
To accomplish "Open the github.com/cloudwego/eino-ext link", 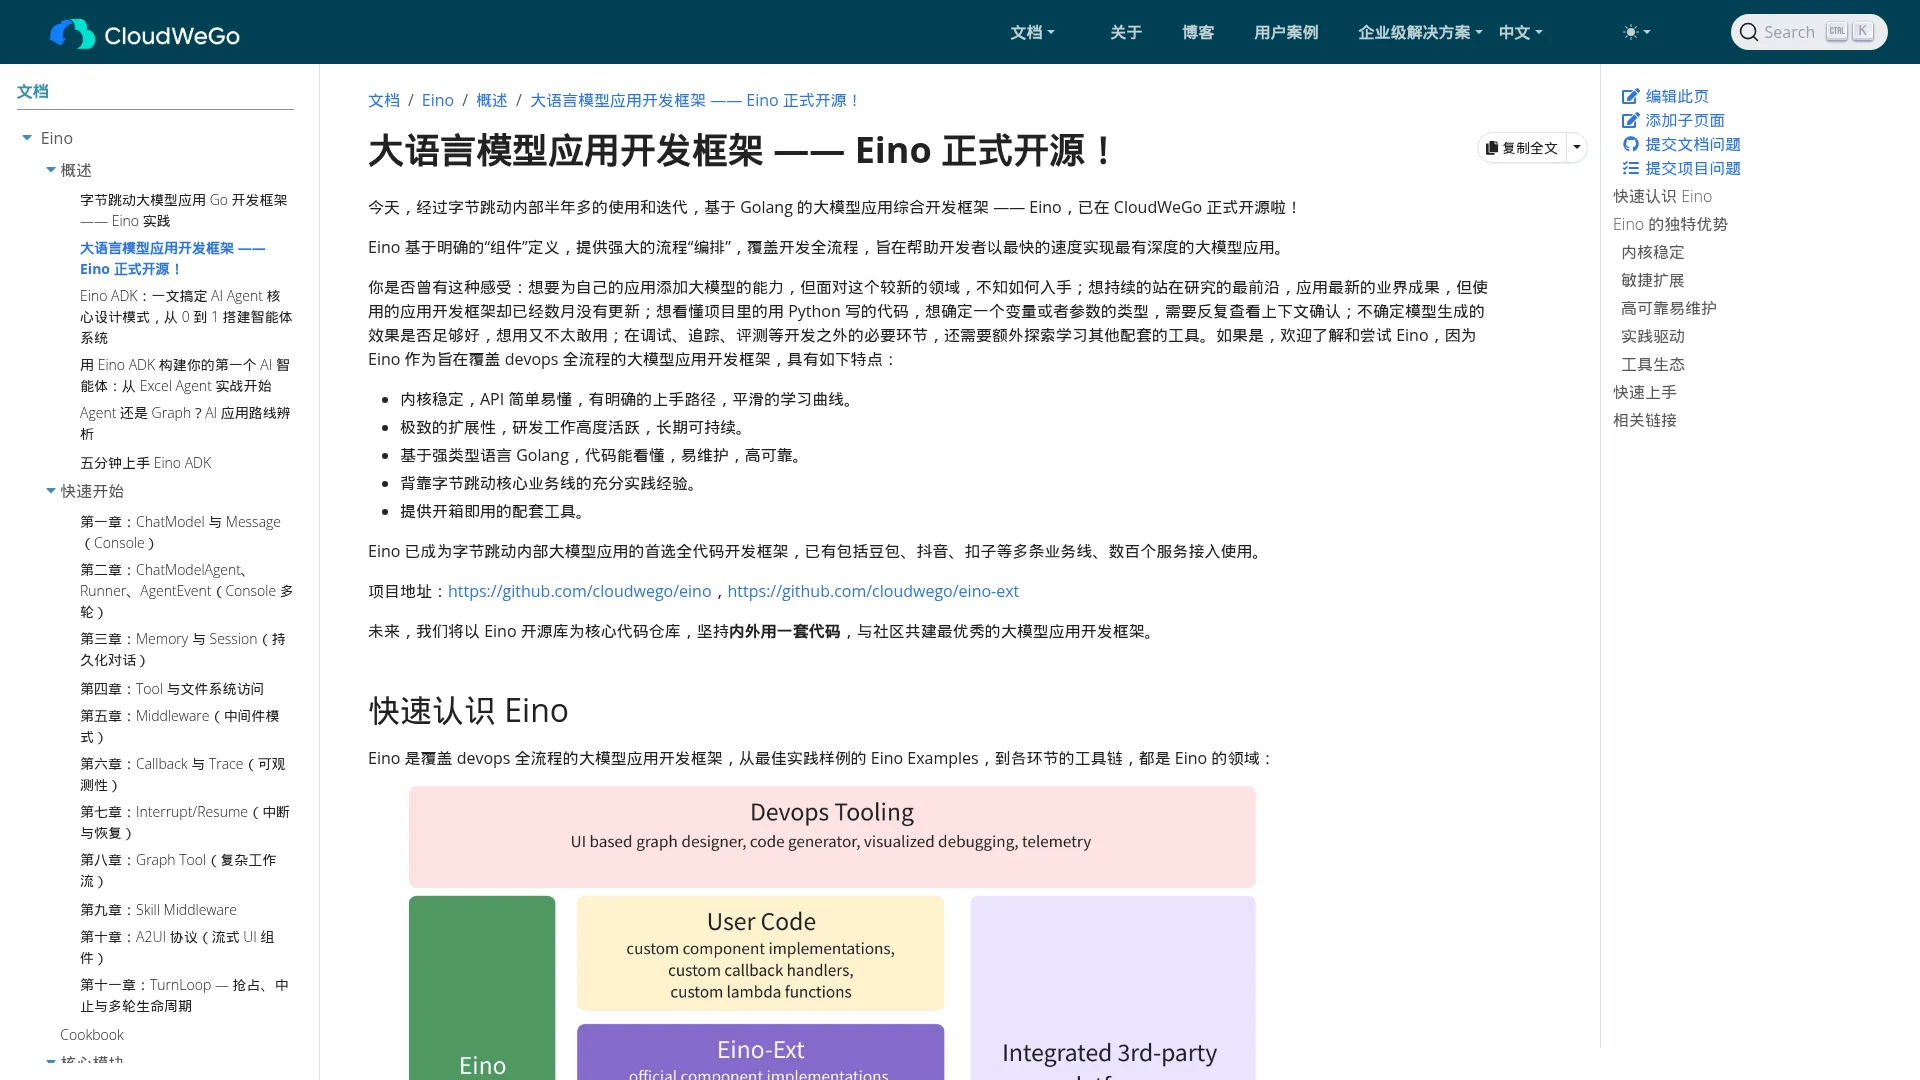I will pyautogui.click(x=872, y=591).
